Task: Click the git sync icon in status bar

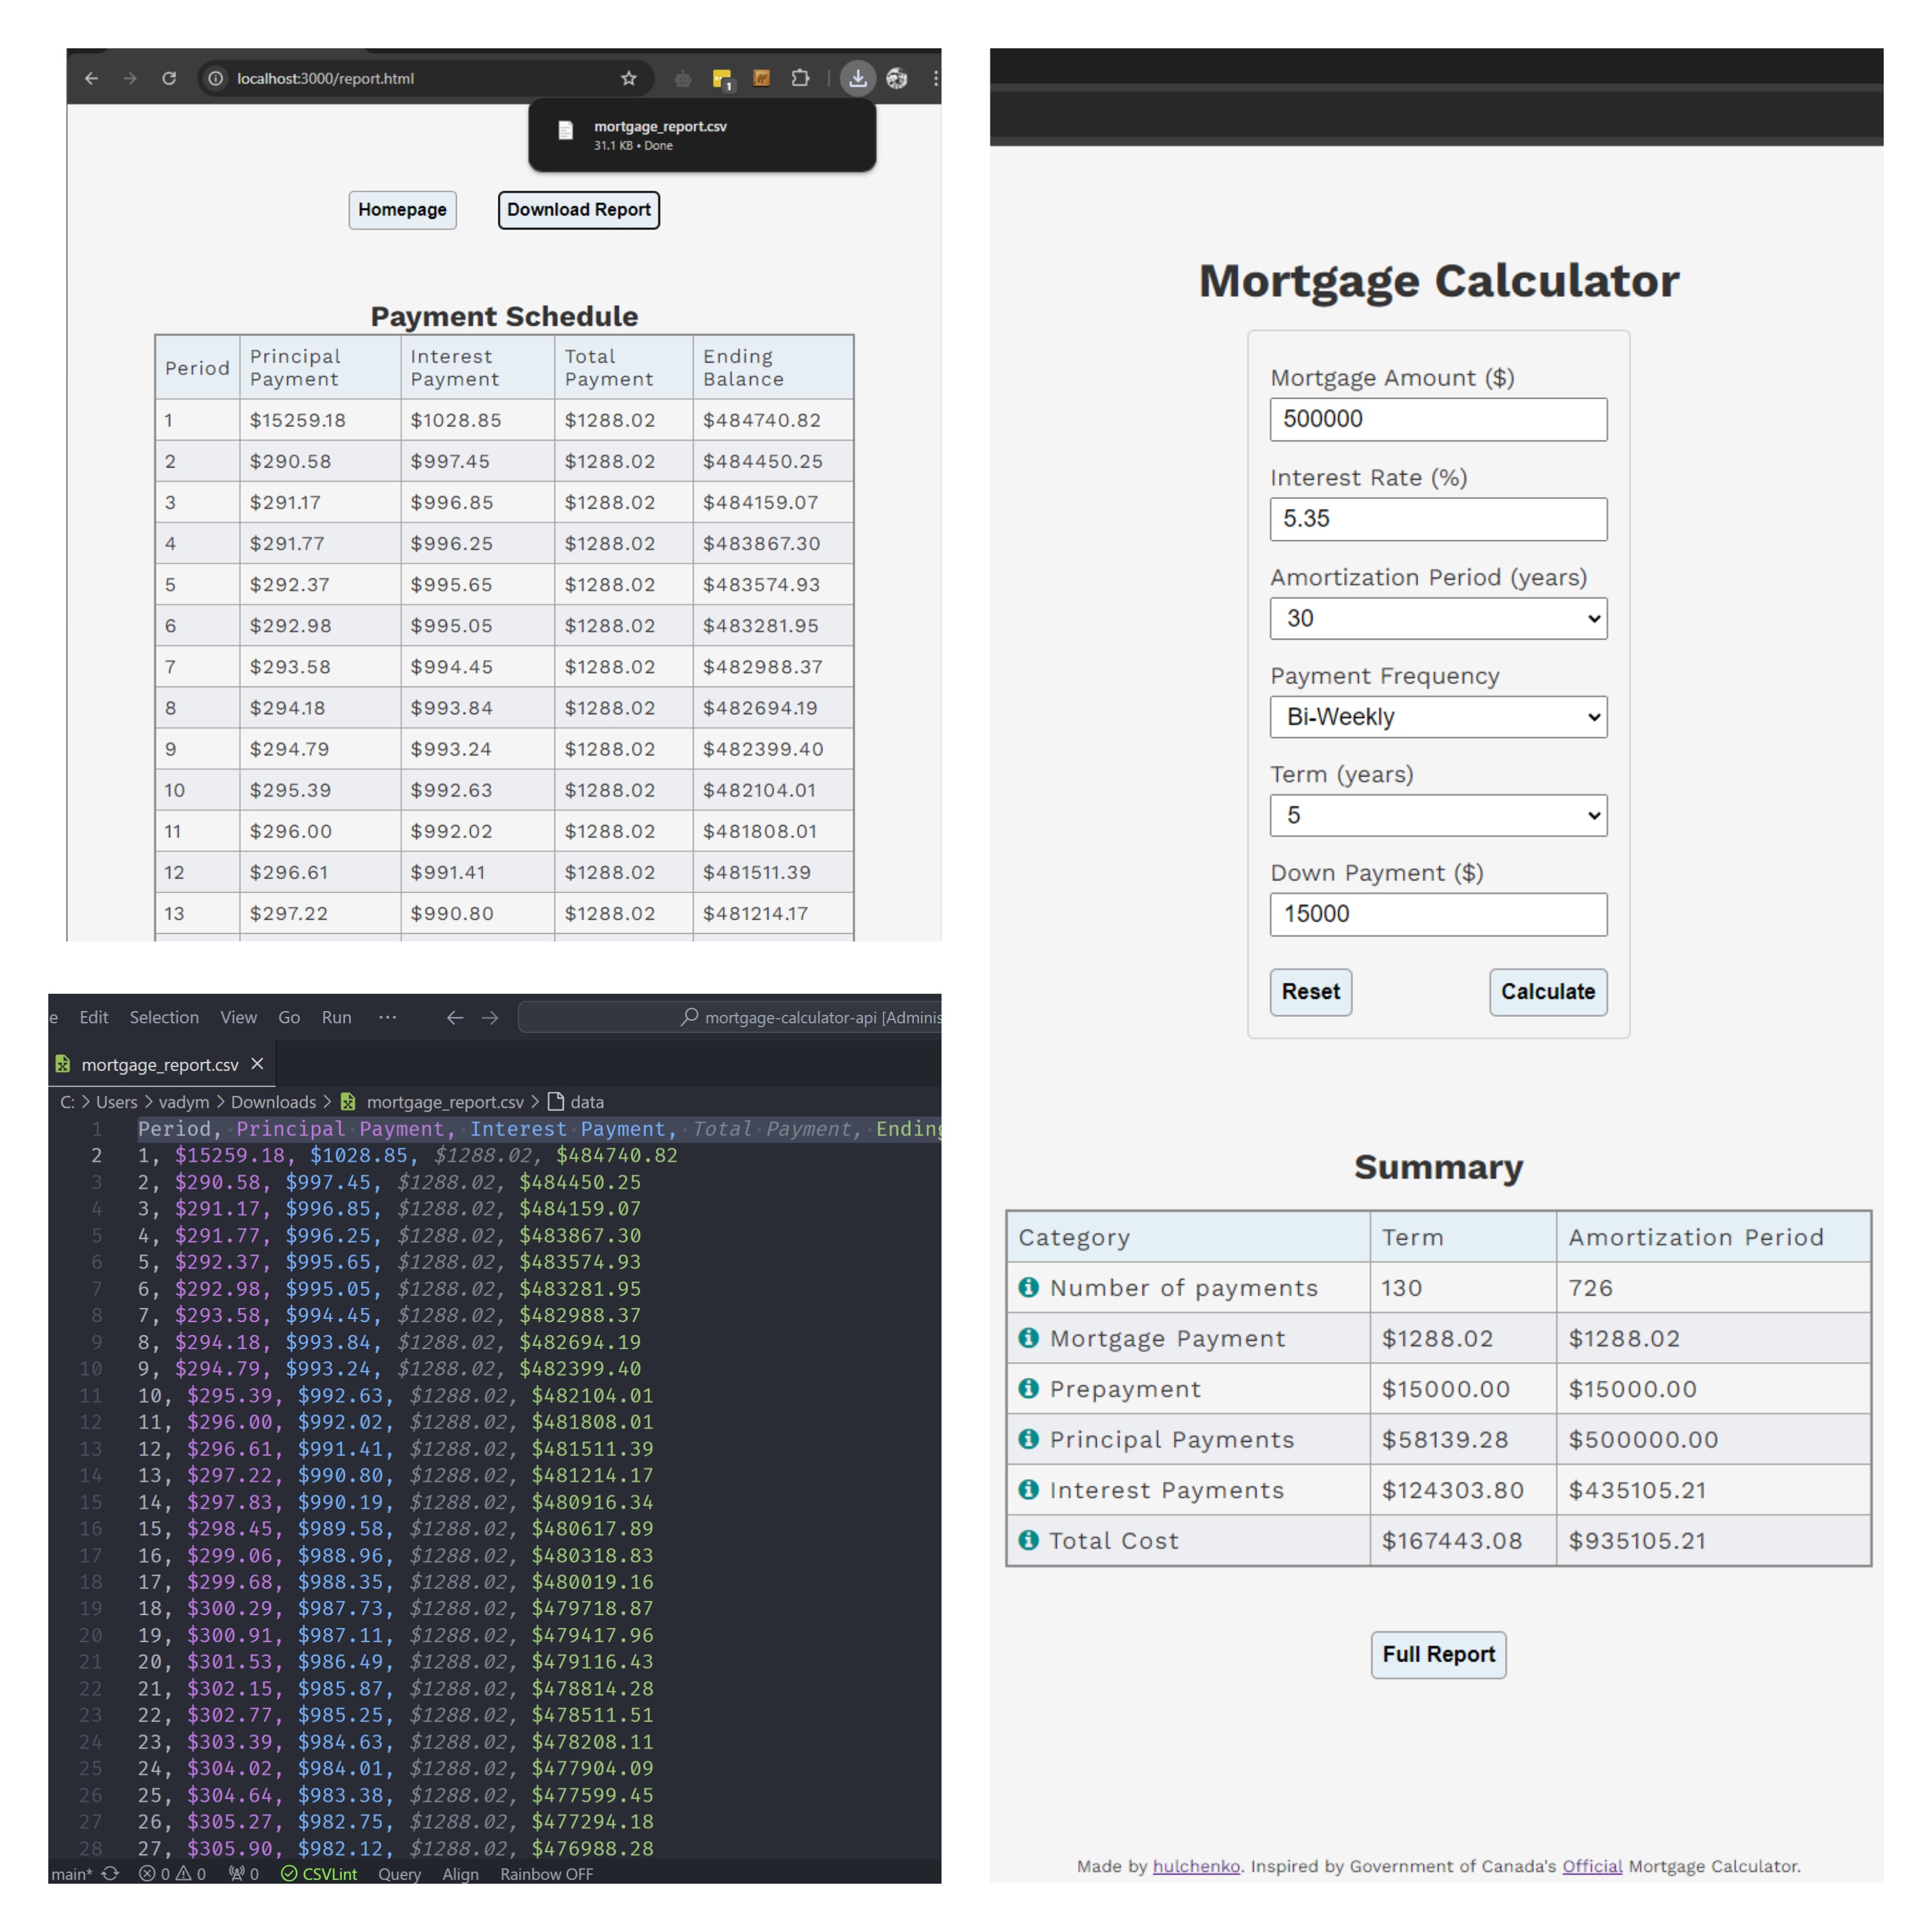Action: click(x=110, y=1873)
